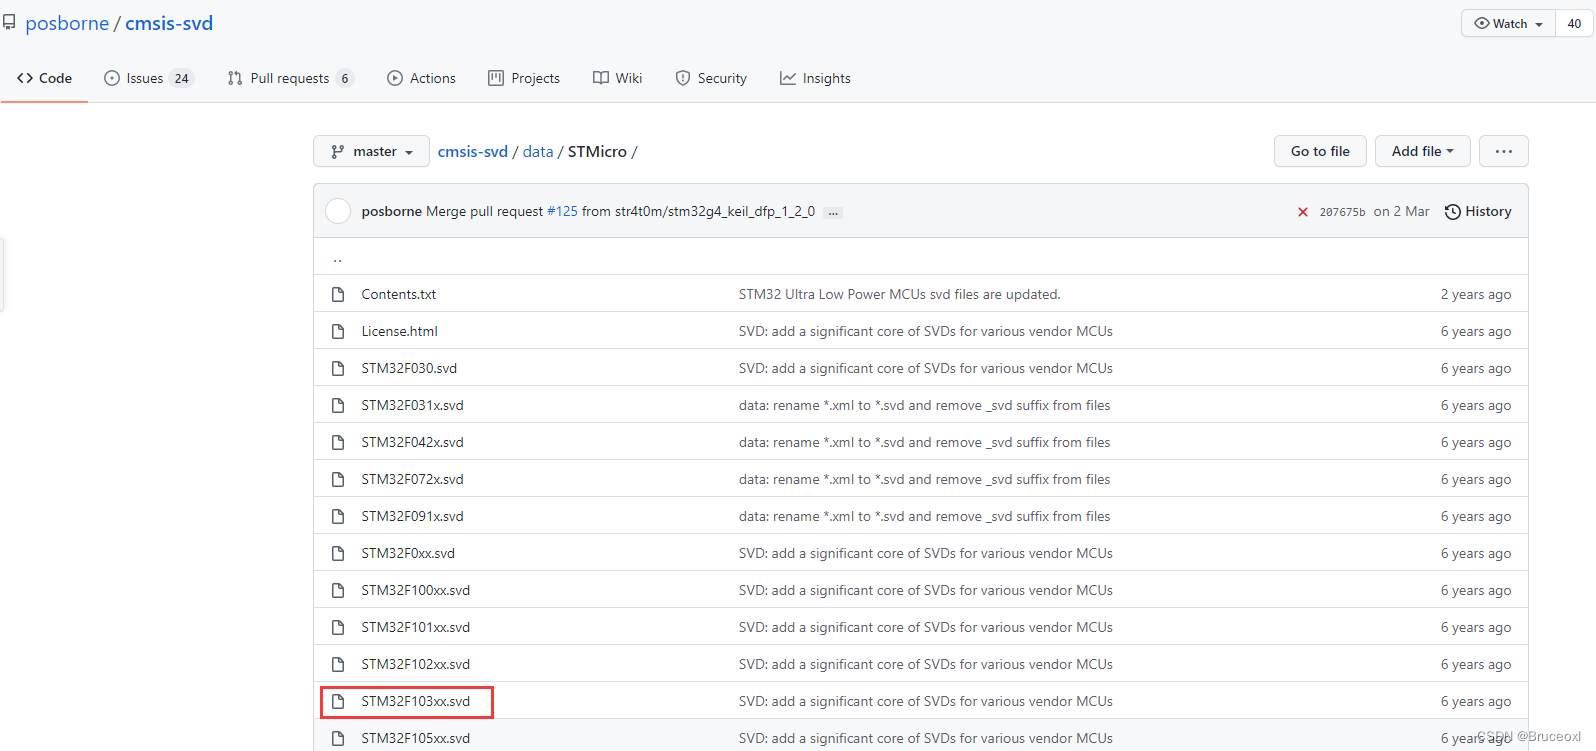Click file icon beside STM32F103xx.svd

[338, 701]
